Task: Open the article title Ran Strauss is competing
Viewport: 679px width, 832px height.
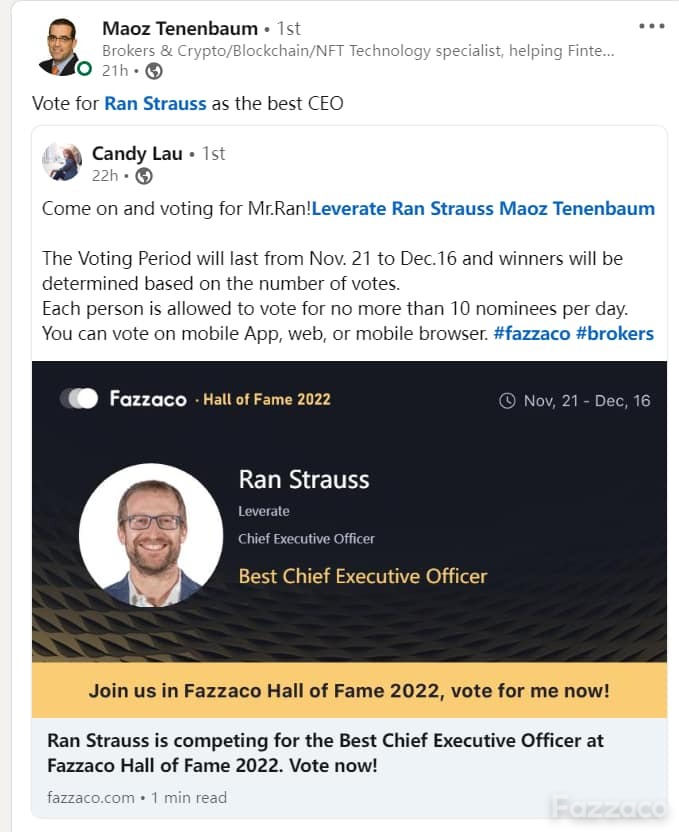Action: pyautogui.click(x=325, y=753)
